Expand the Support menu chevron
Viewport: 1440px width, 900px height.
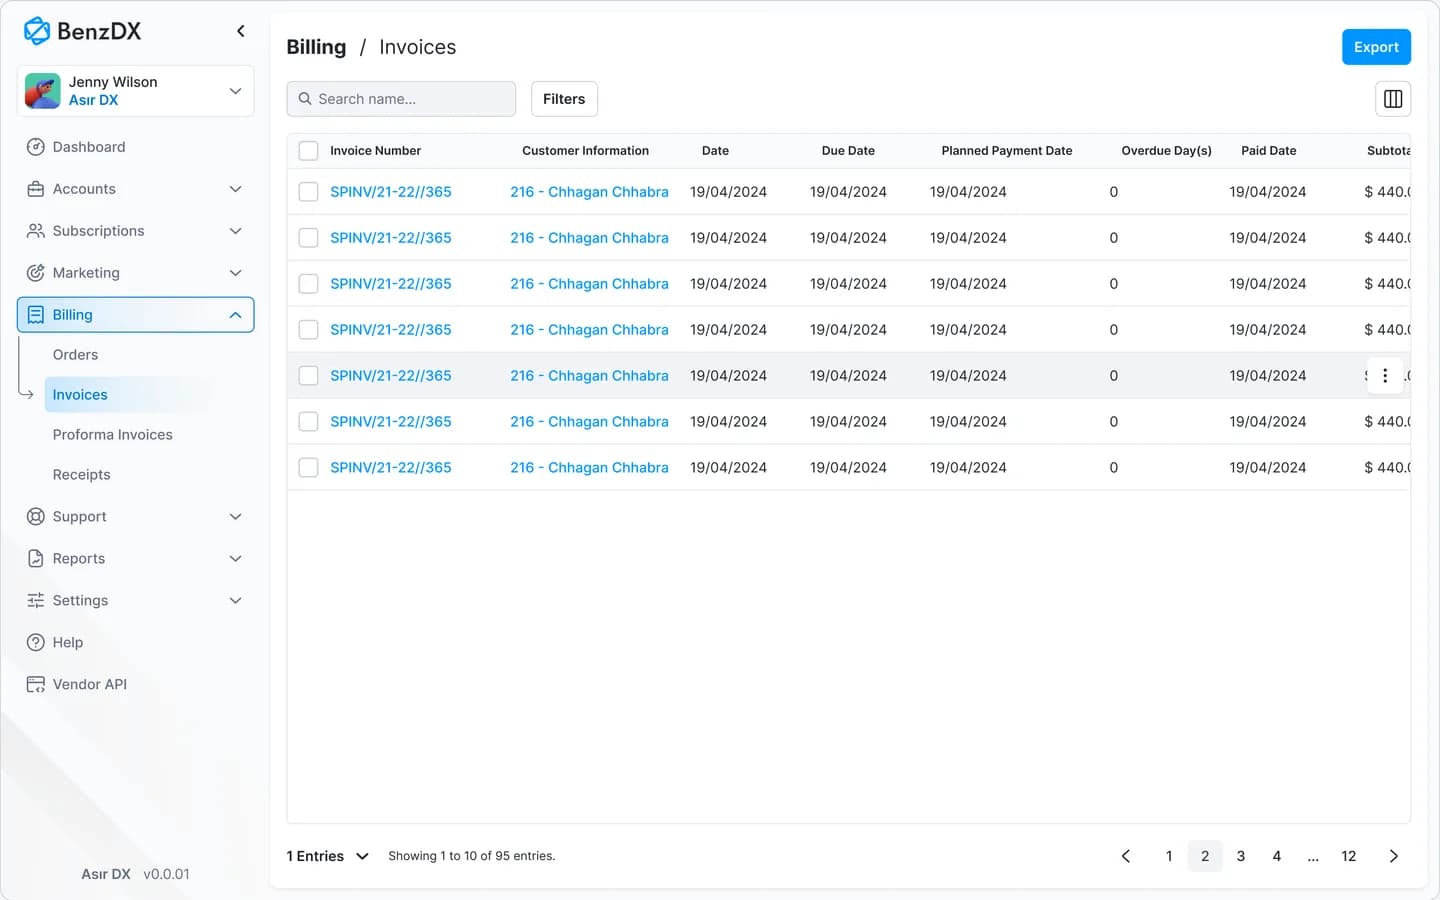(x=236, y=517)
